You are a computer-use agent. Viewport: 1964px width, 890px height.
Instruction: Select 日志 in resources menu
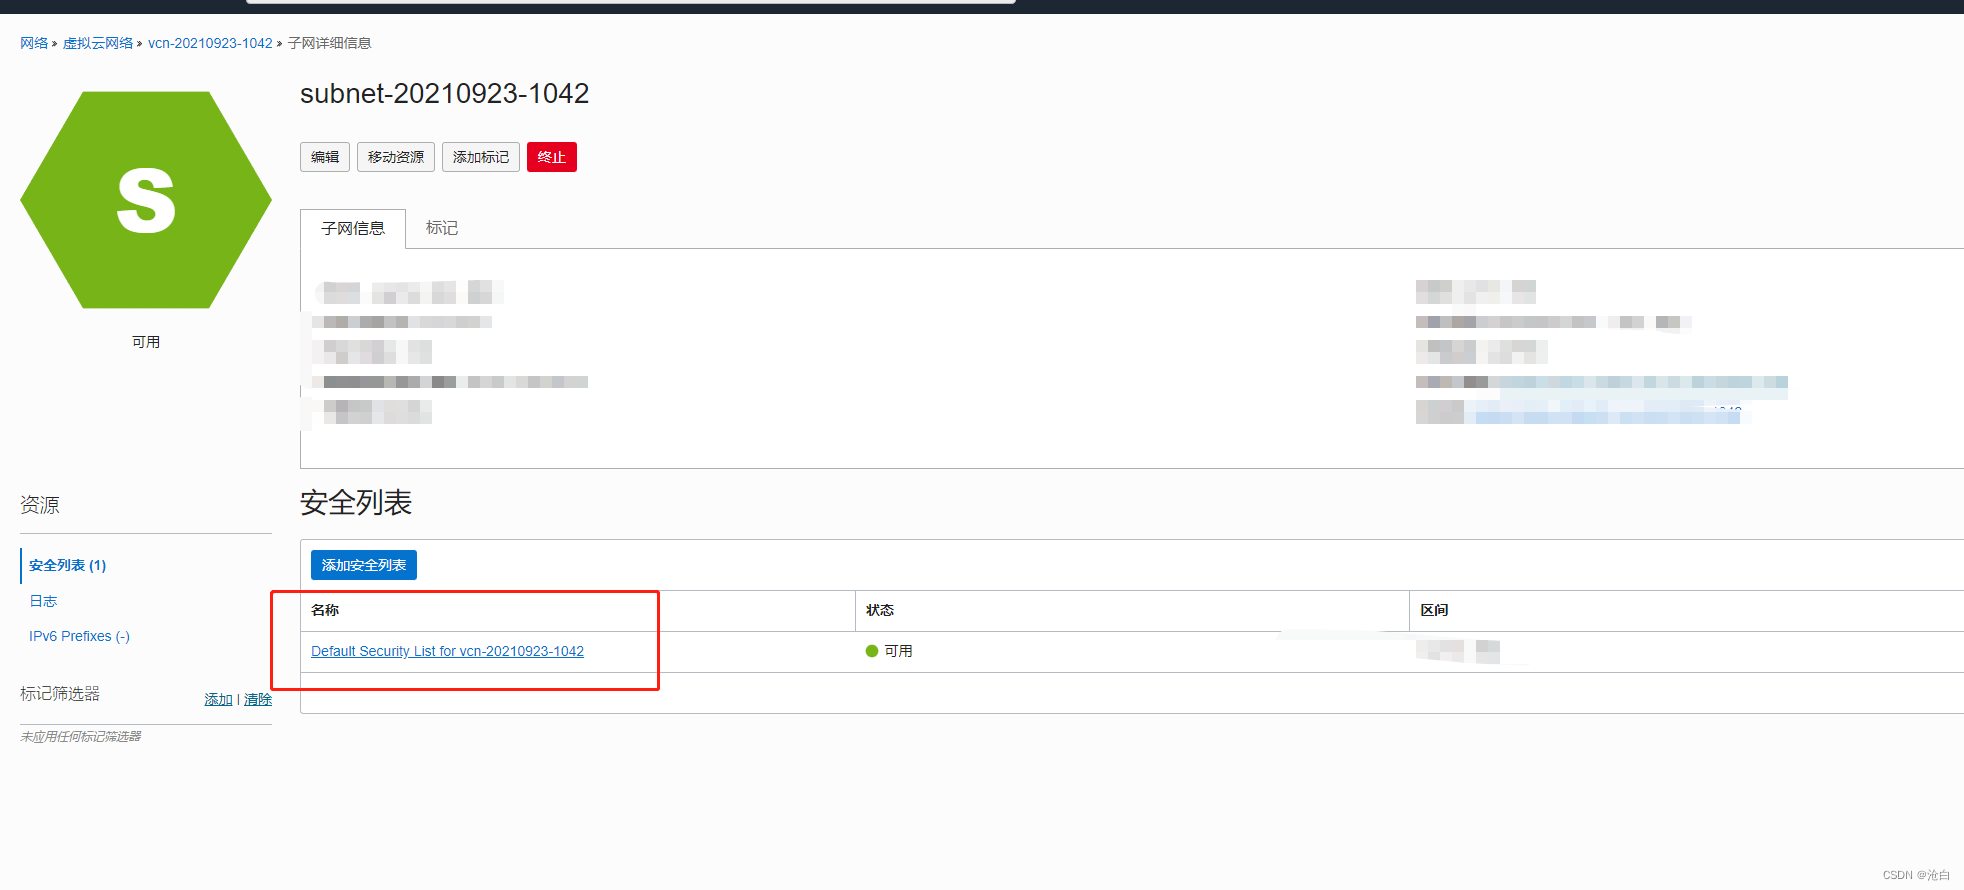[43, 601]
